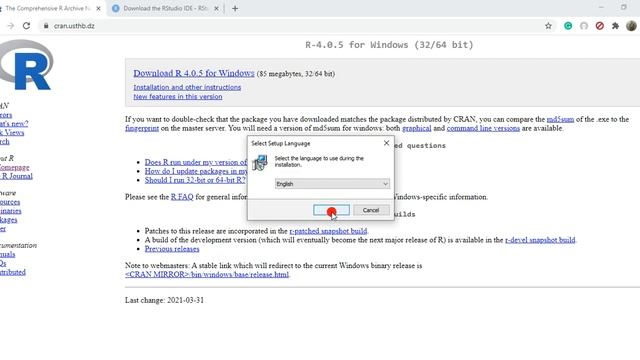Reload the page with refresh icon

[27, 26]
